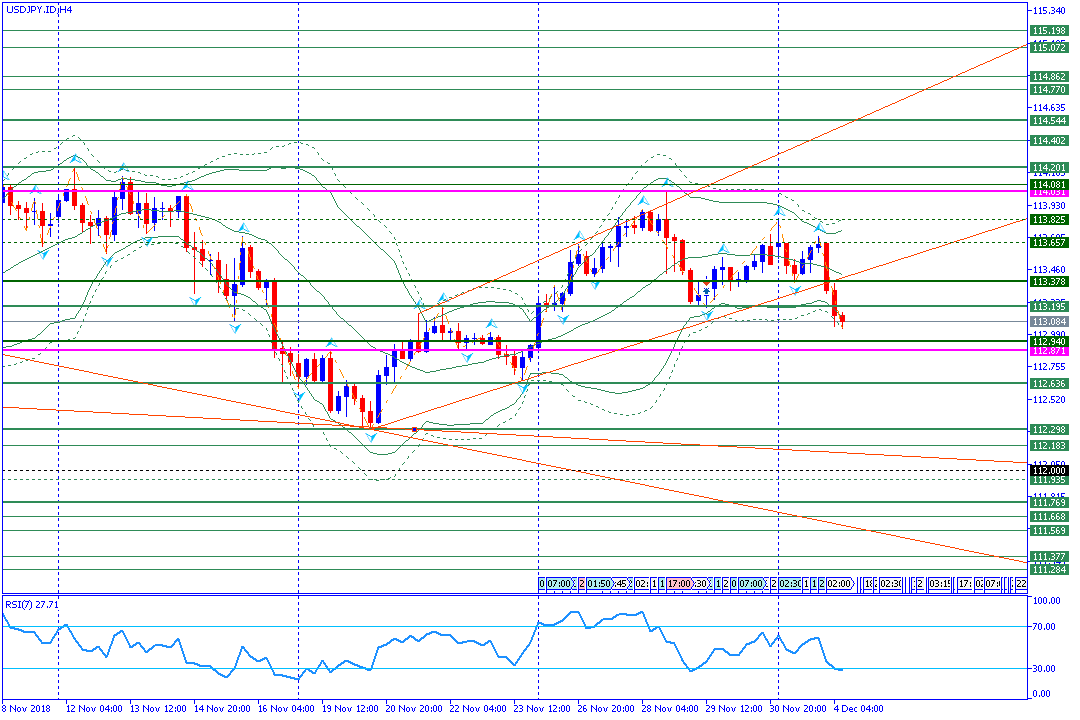
Task: Click the 114.862 price level label
Action: pos(1049,76)
